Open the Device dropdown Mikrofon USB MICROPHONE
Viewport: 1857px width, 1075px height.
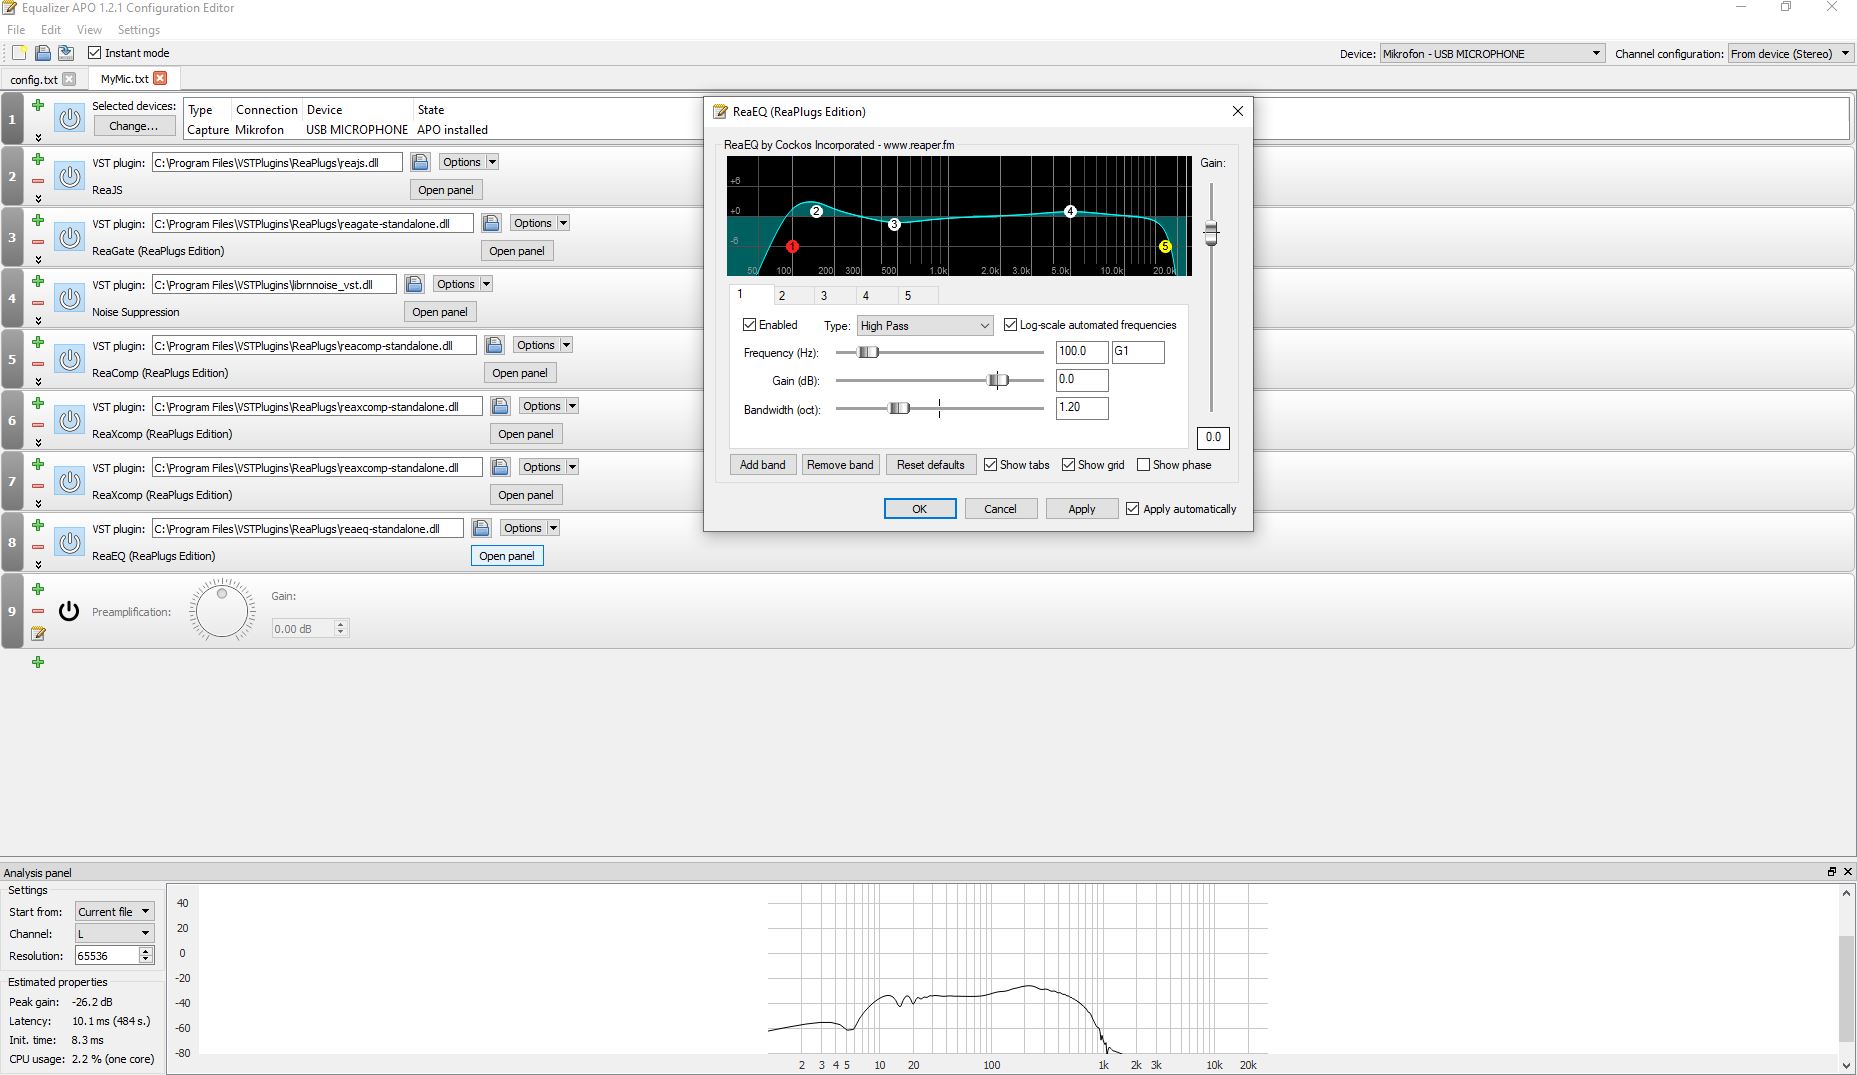(x=1492, y=54)
